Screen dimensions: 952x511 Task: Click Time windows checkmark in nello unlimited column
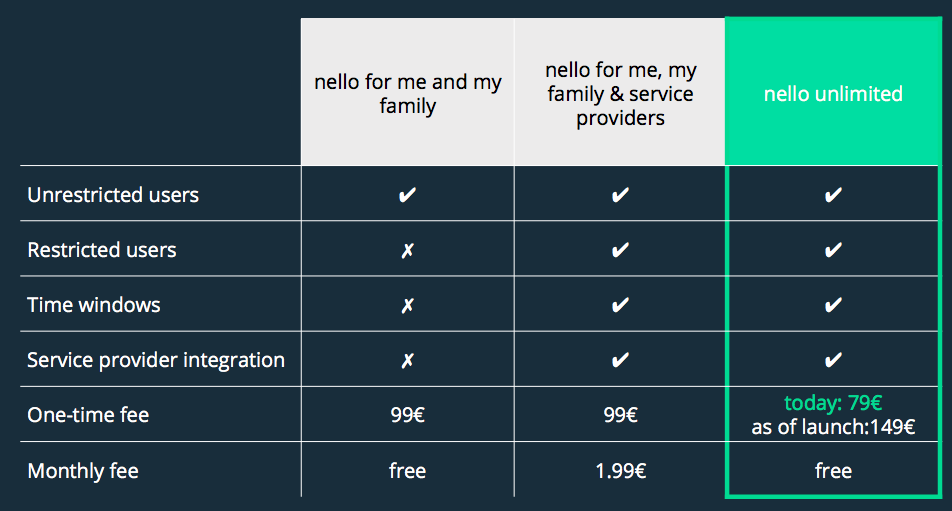click(x=833, y=305)
